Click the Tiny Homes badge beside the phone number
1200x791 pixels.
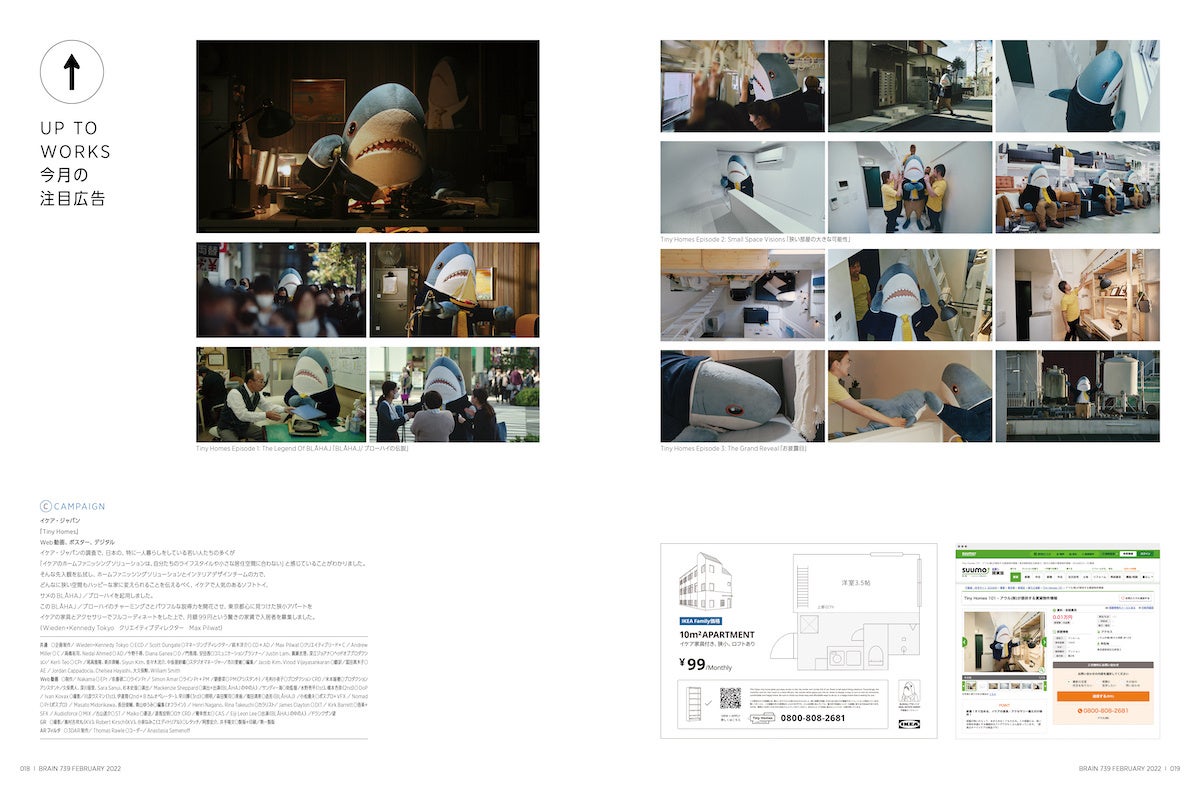click(763, 717)
